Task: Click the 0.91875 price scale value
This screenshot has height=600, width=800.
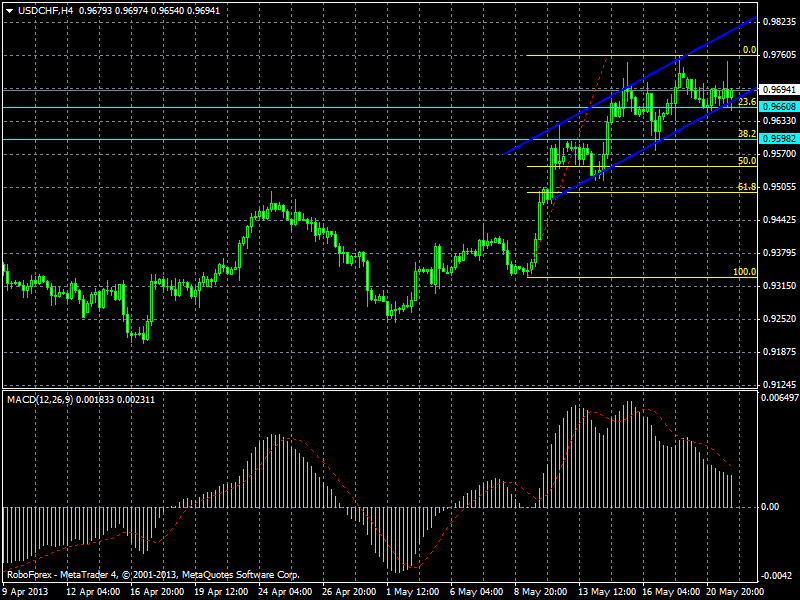Action: tap(780, 352)
